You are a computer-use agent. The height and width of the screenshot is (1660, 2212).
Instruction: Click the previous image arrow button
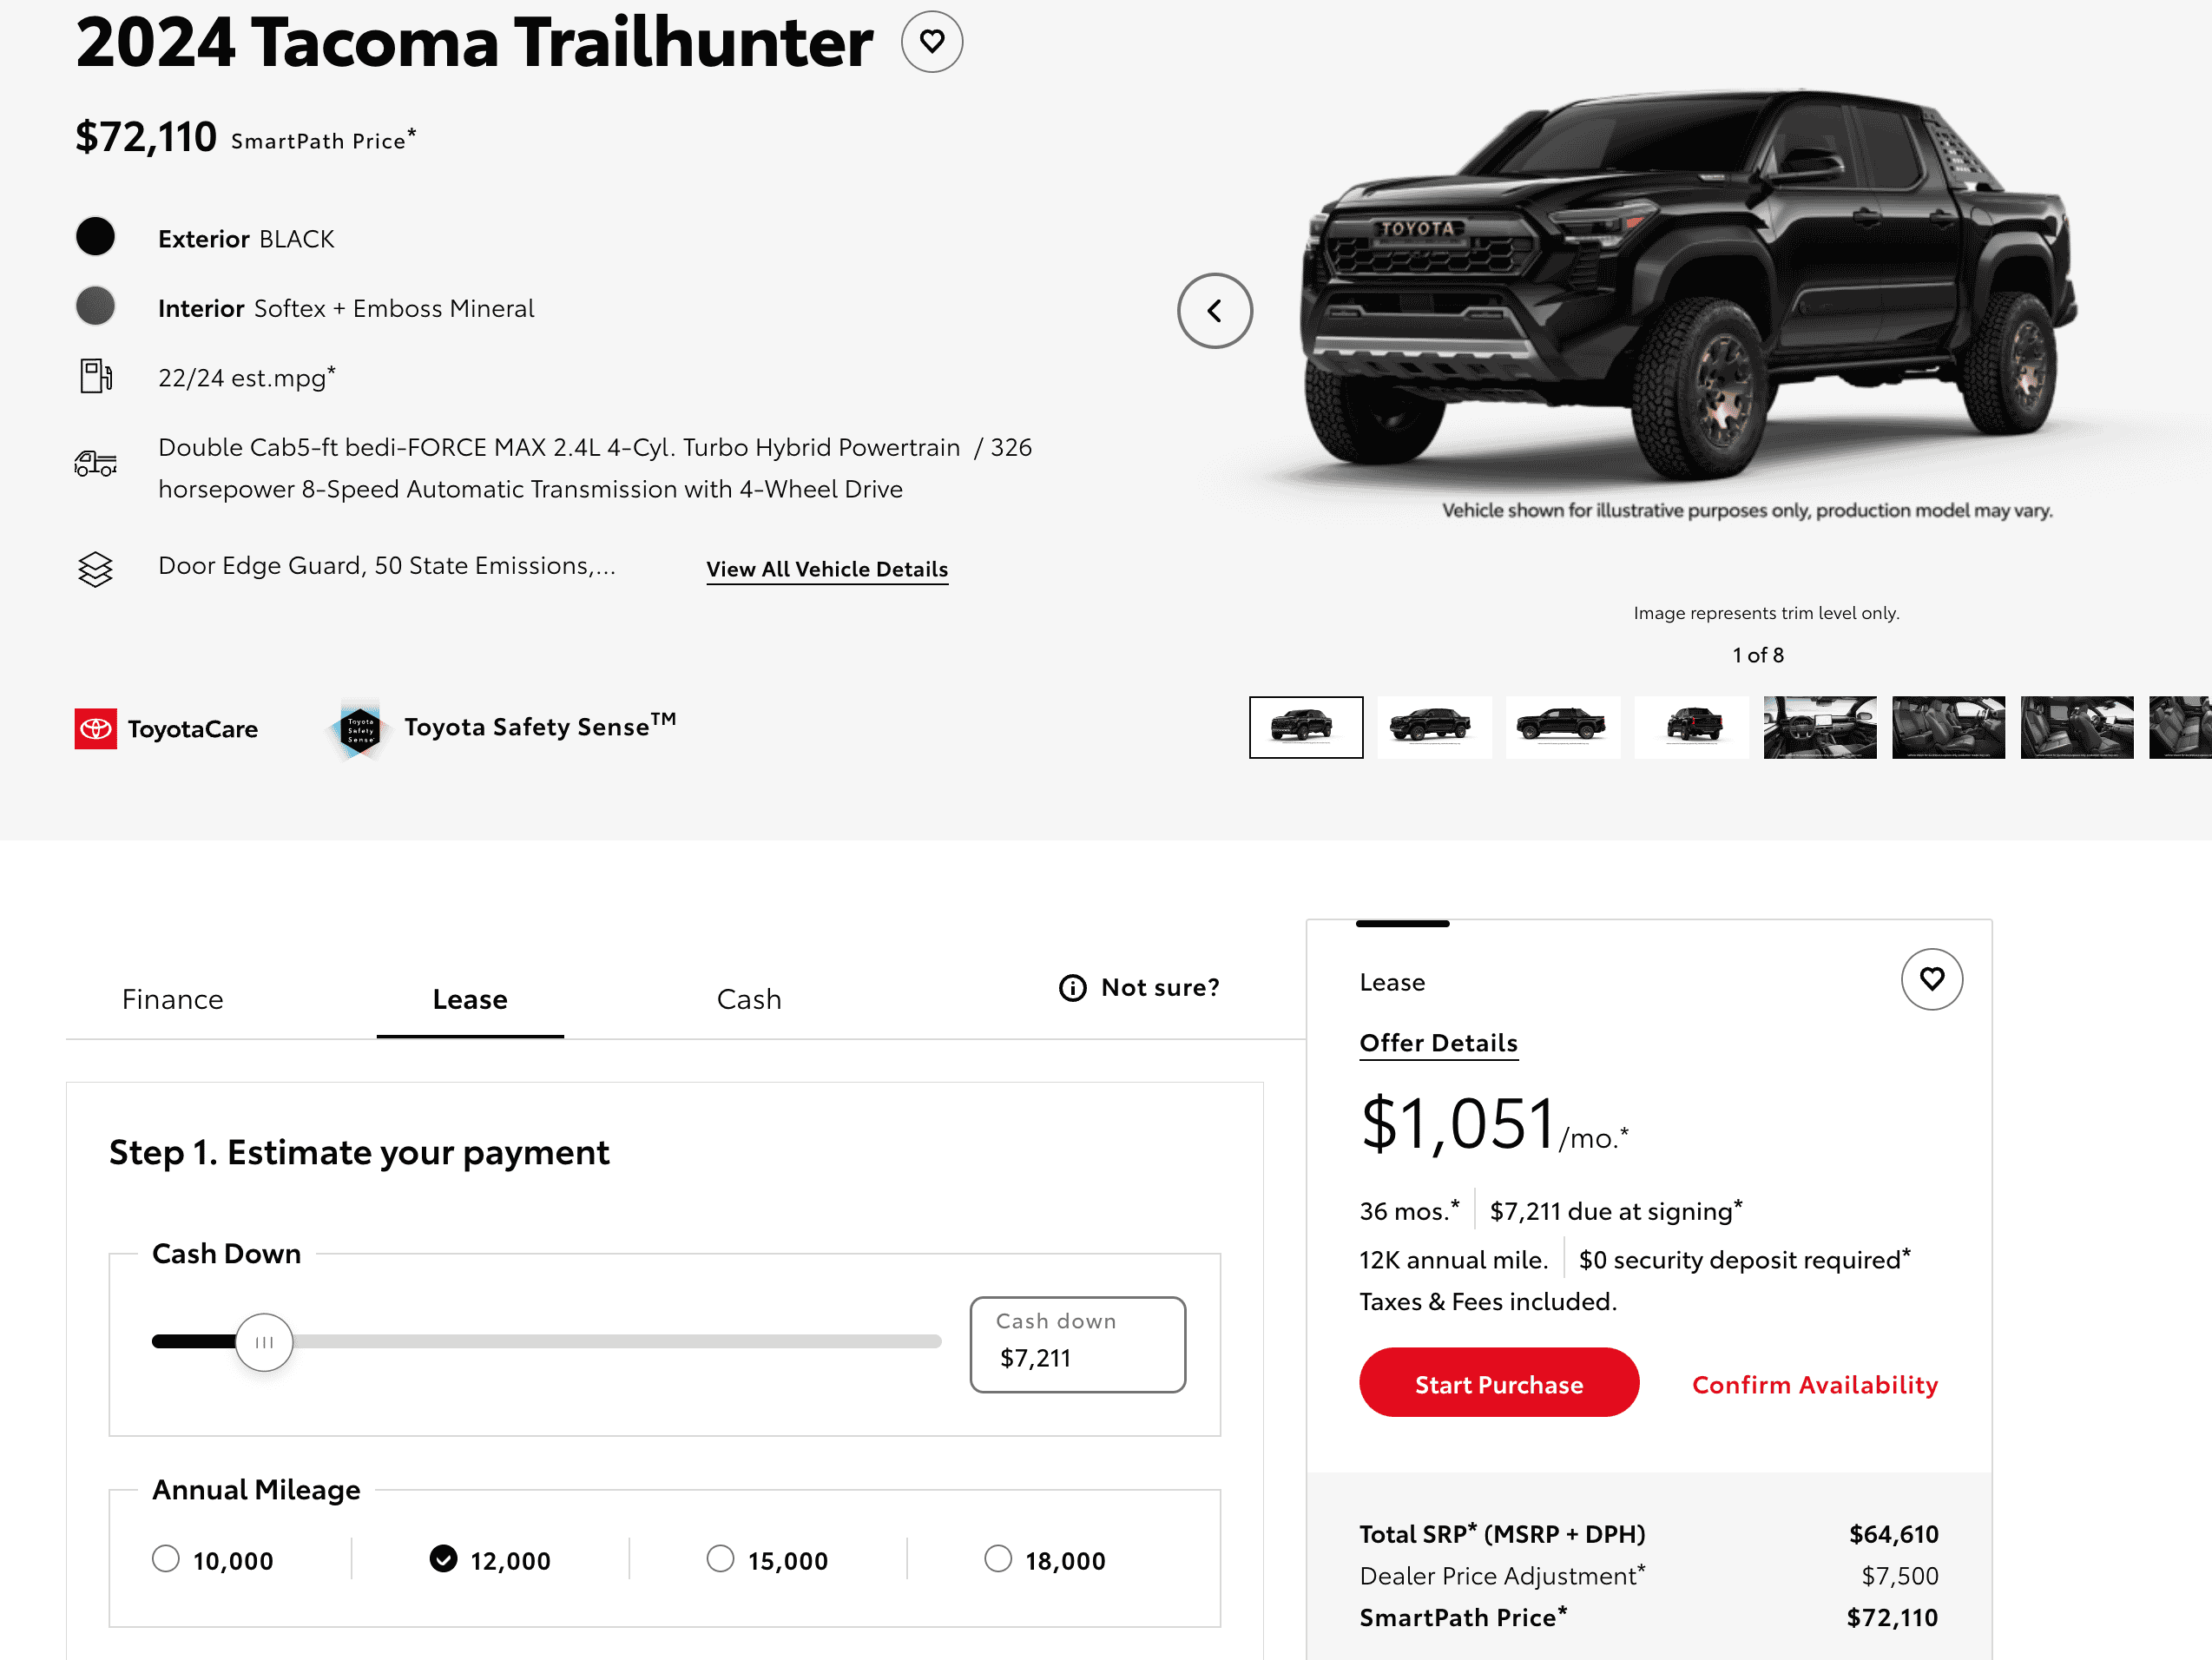(x=1214, y=311)
